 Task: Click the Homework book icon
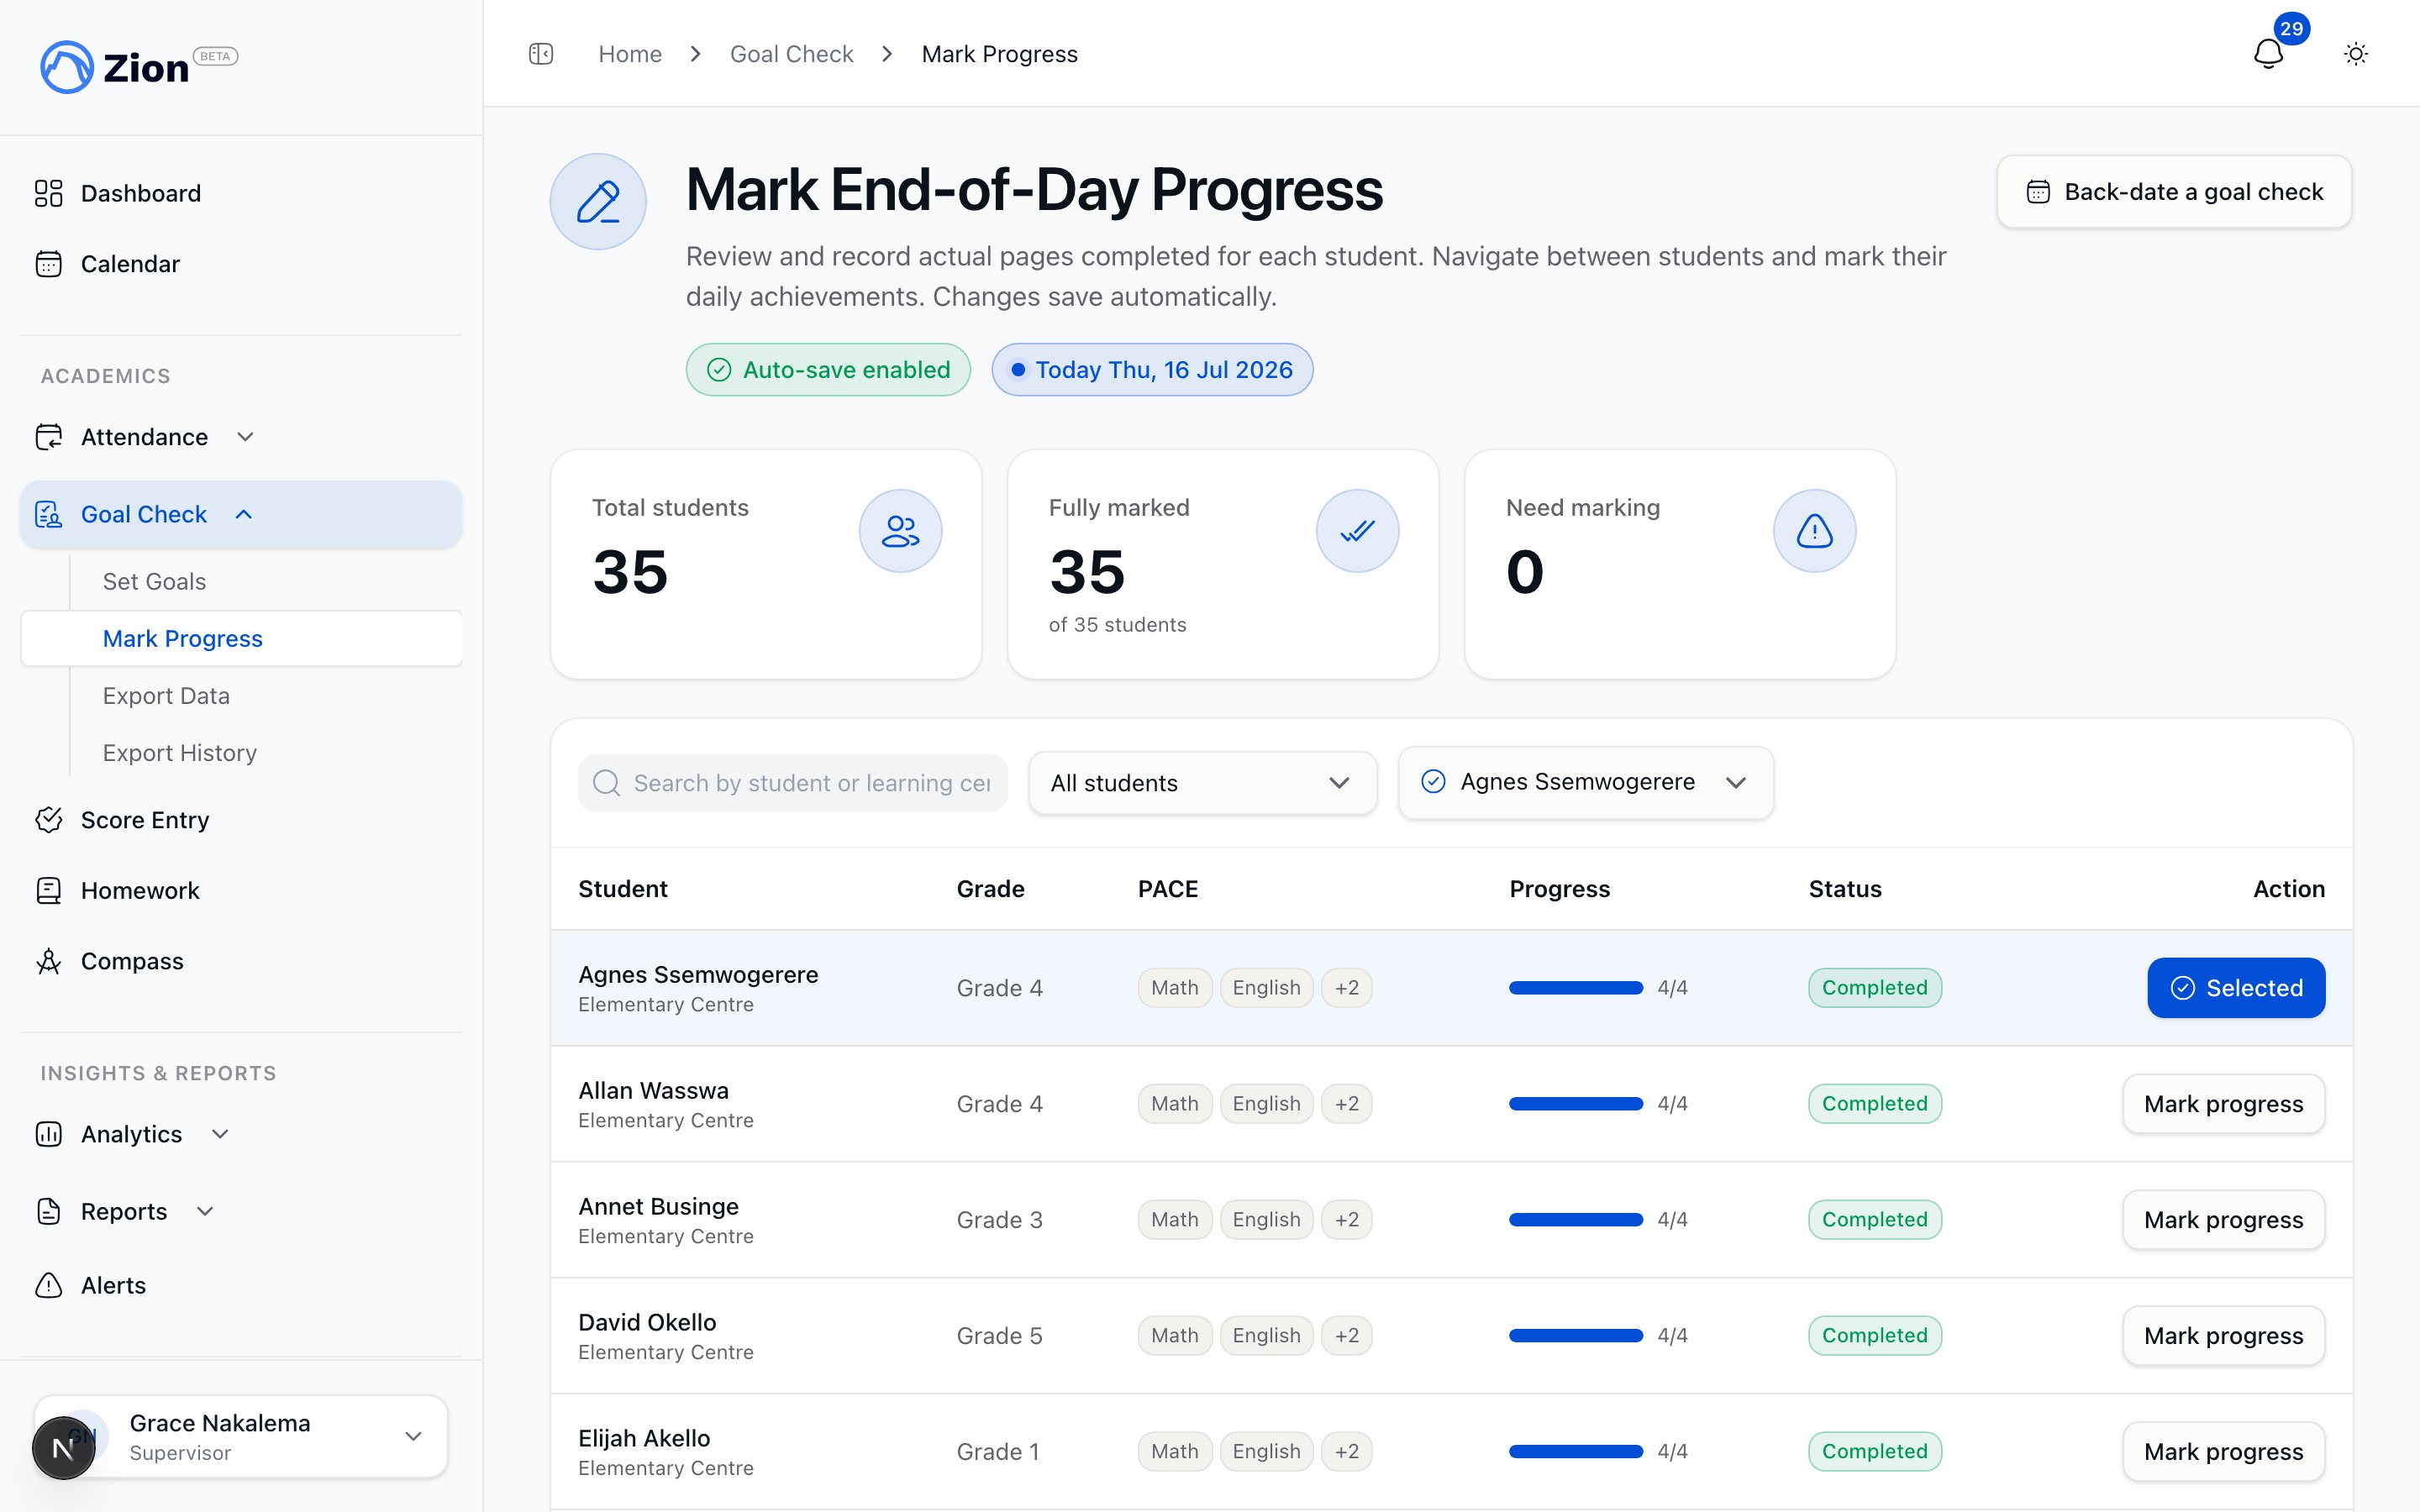coord(48,890)
